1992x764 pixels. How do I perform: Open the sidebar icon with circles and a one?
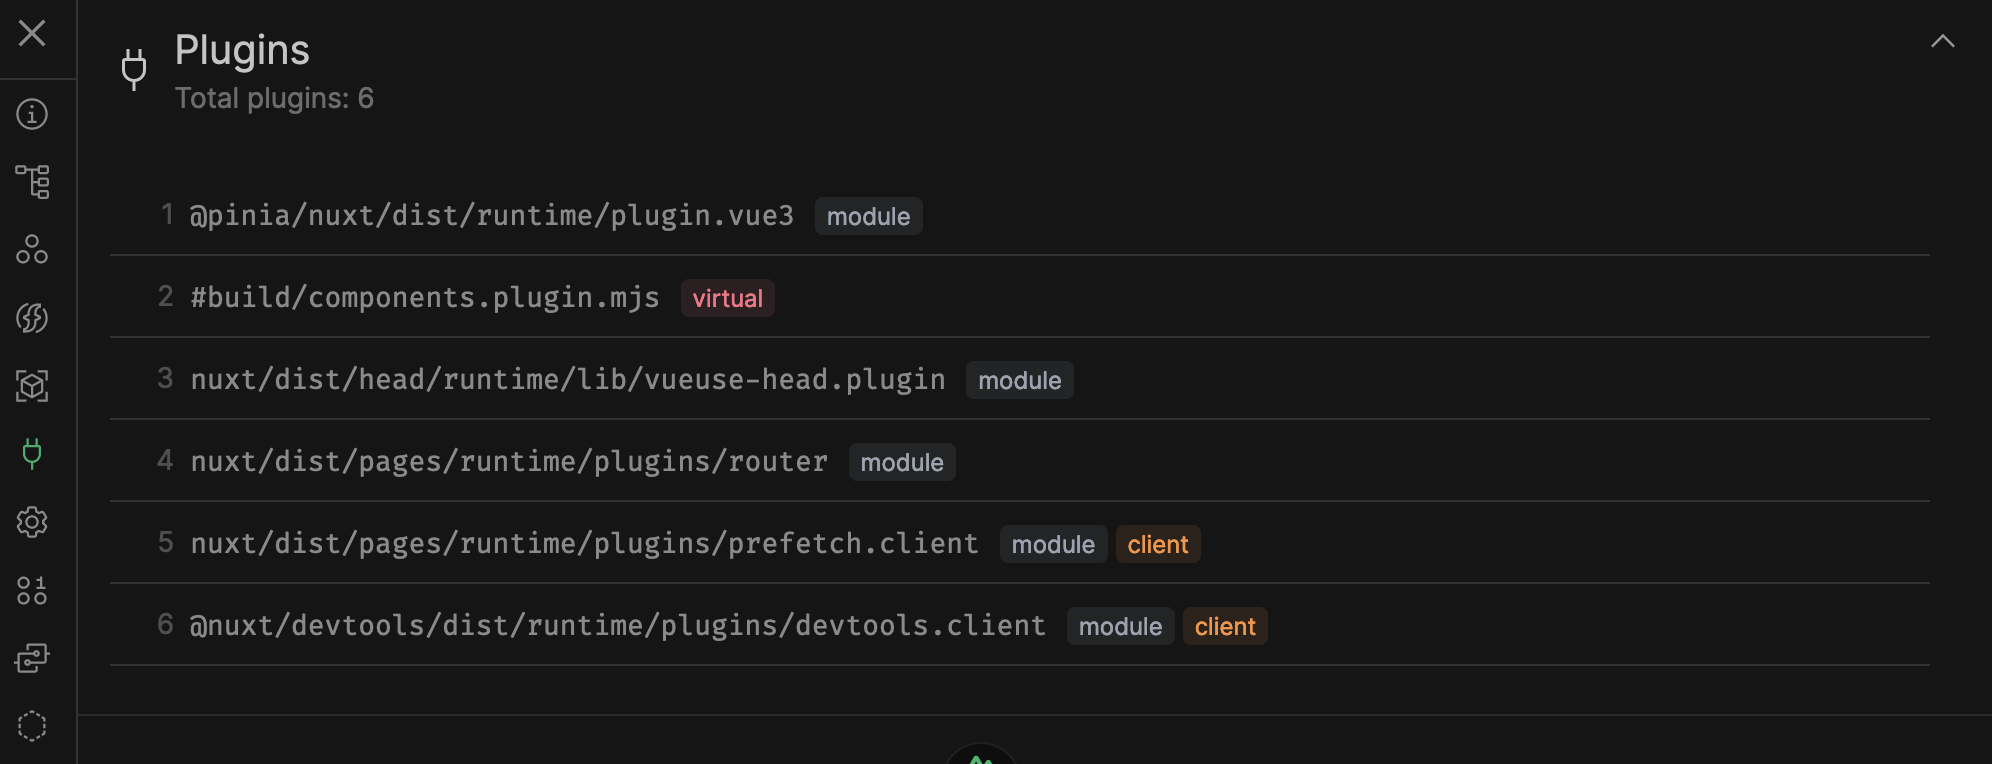click(x=32, y=590)
